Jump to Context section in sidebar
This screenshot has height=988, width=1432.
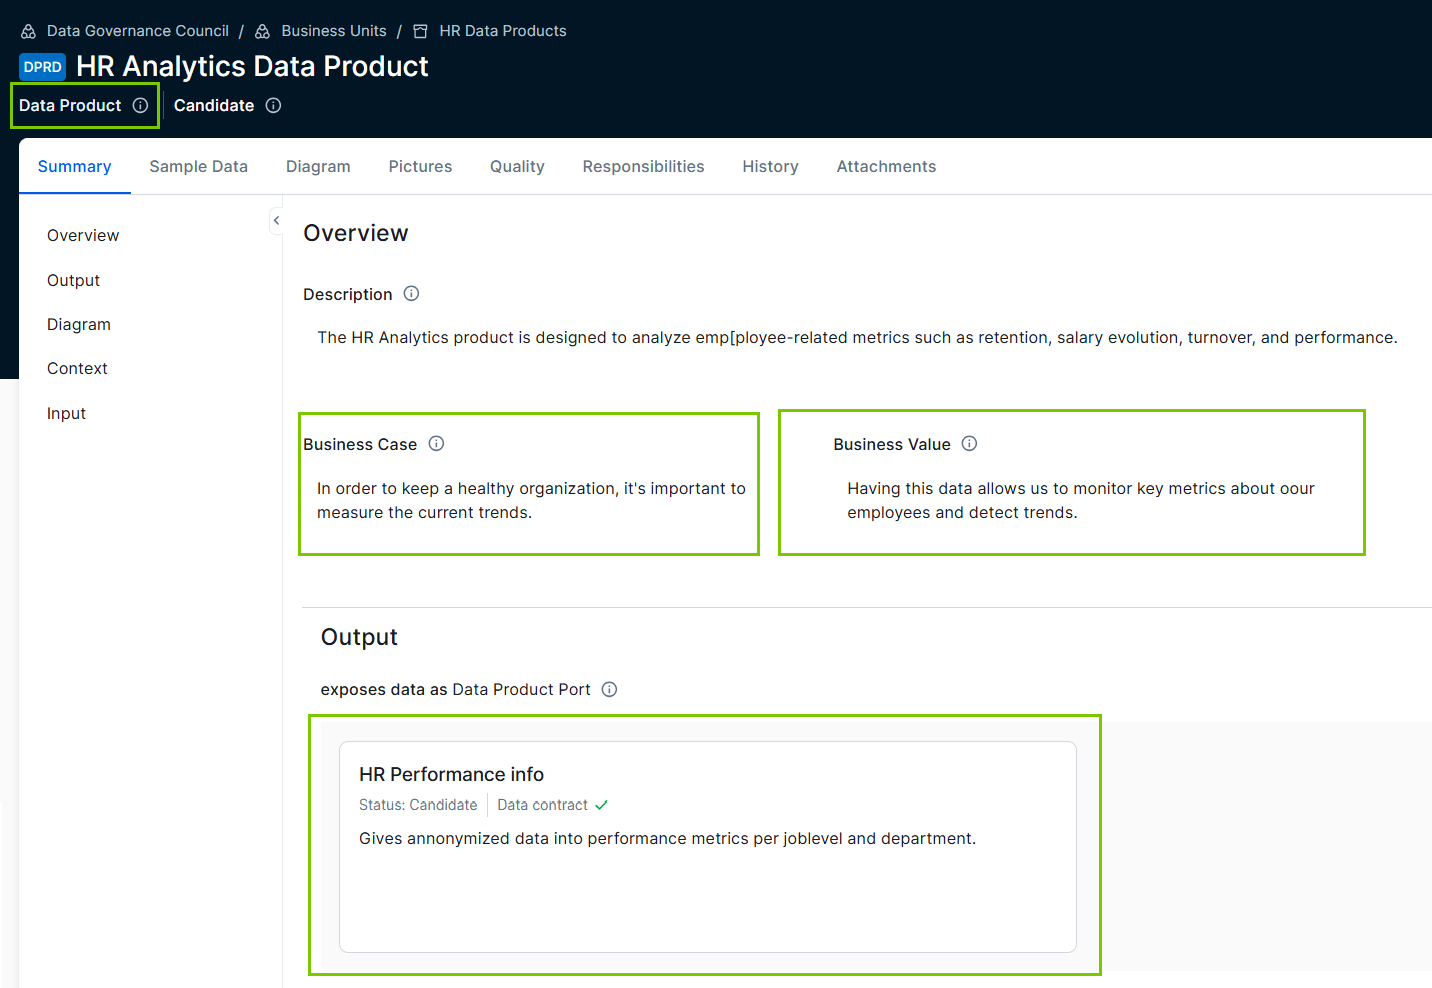click(x=77, y=368)
